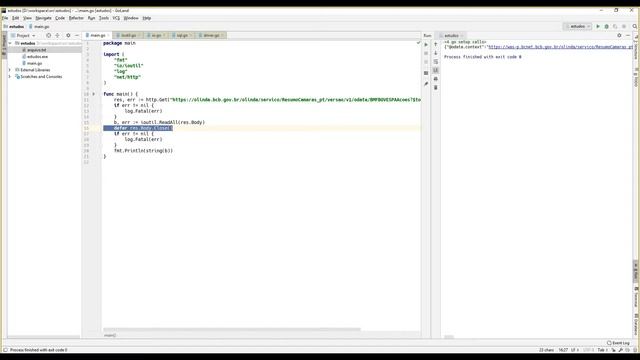Open the View menu
Image resolution: width=640 pixels, height=360 pixels.
point(27,18)
